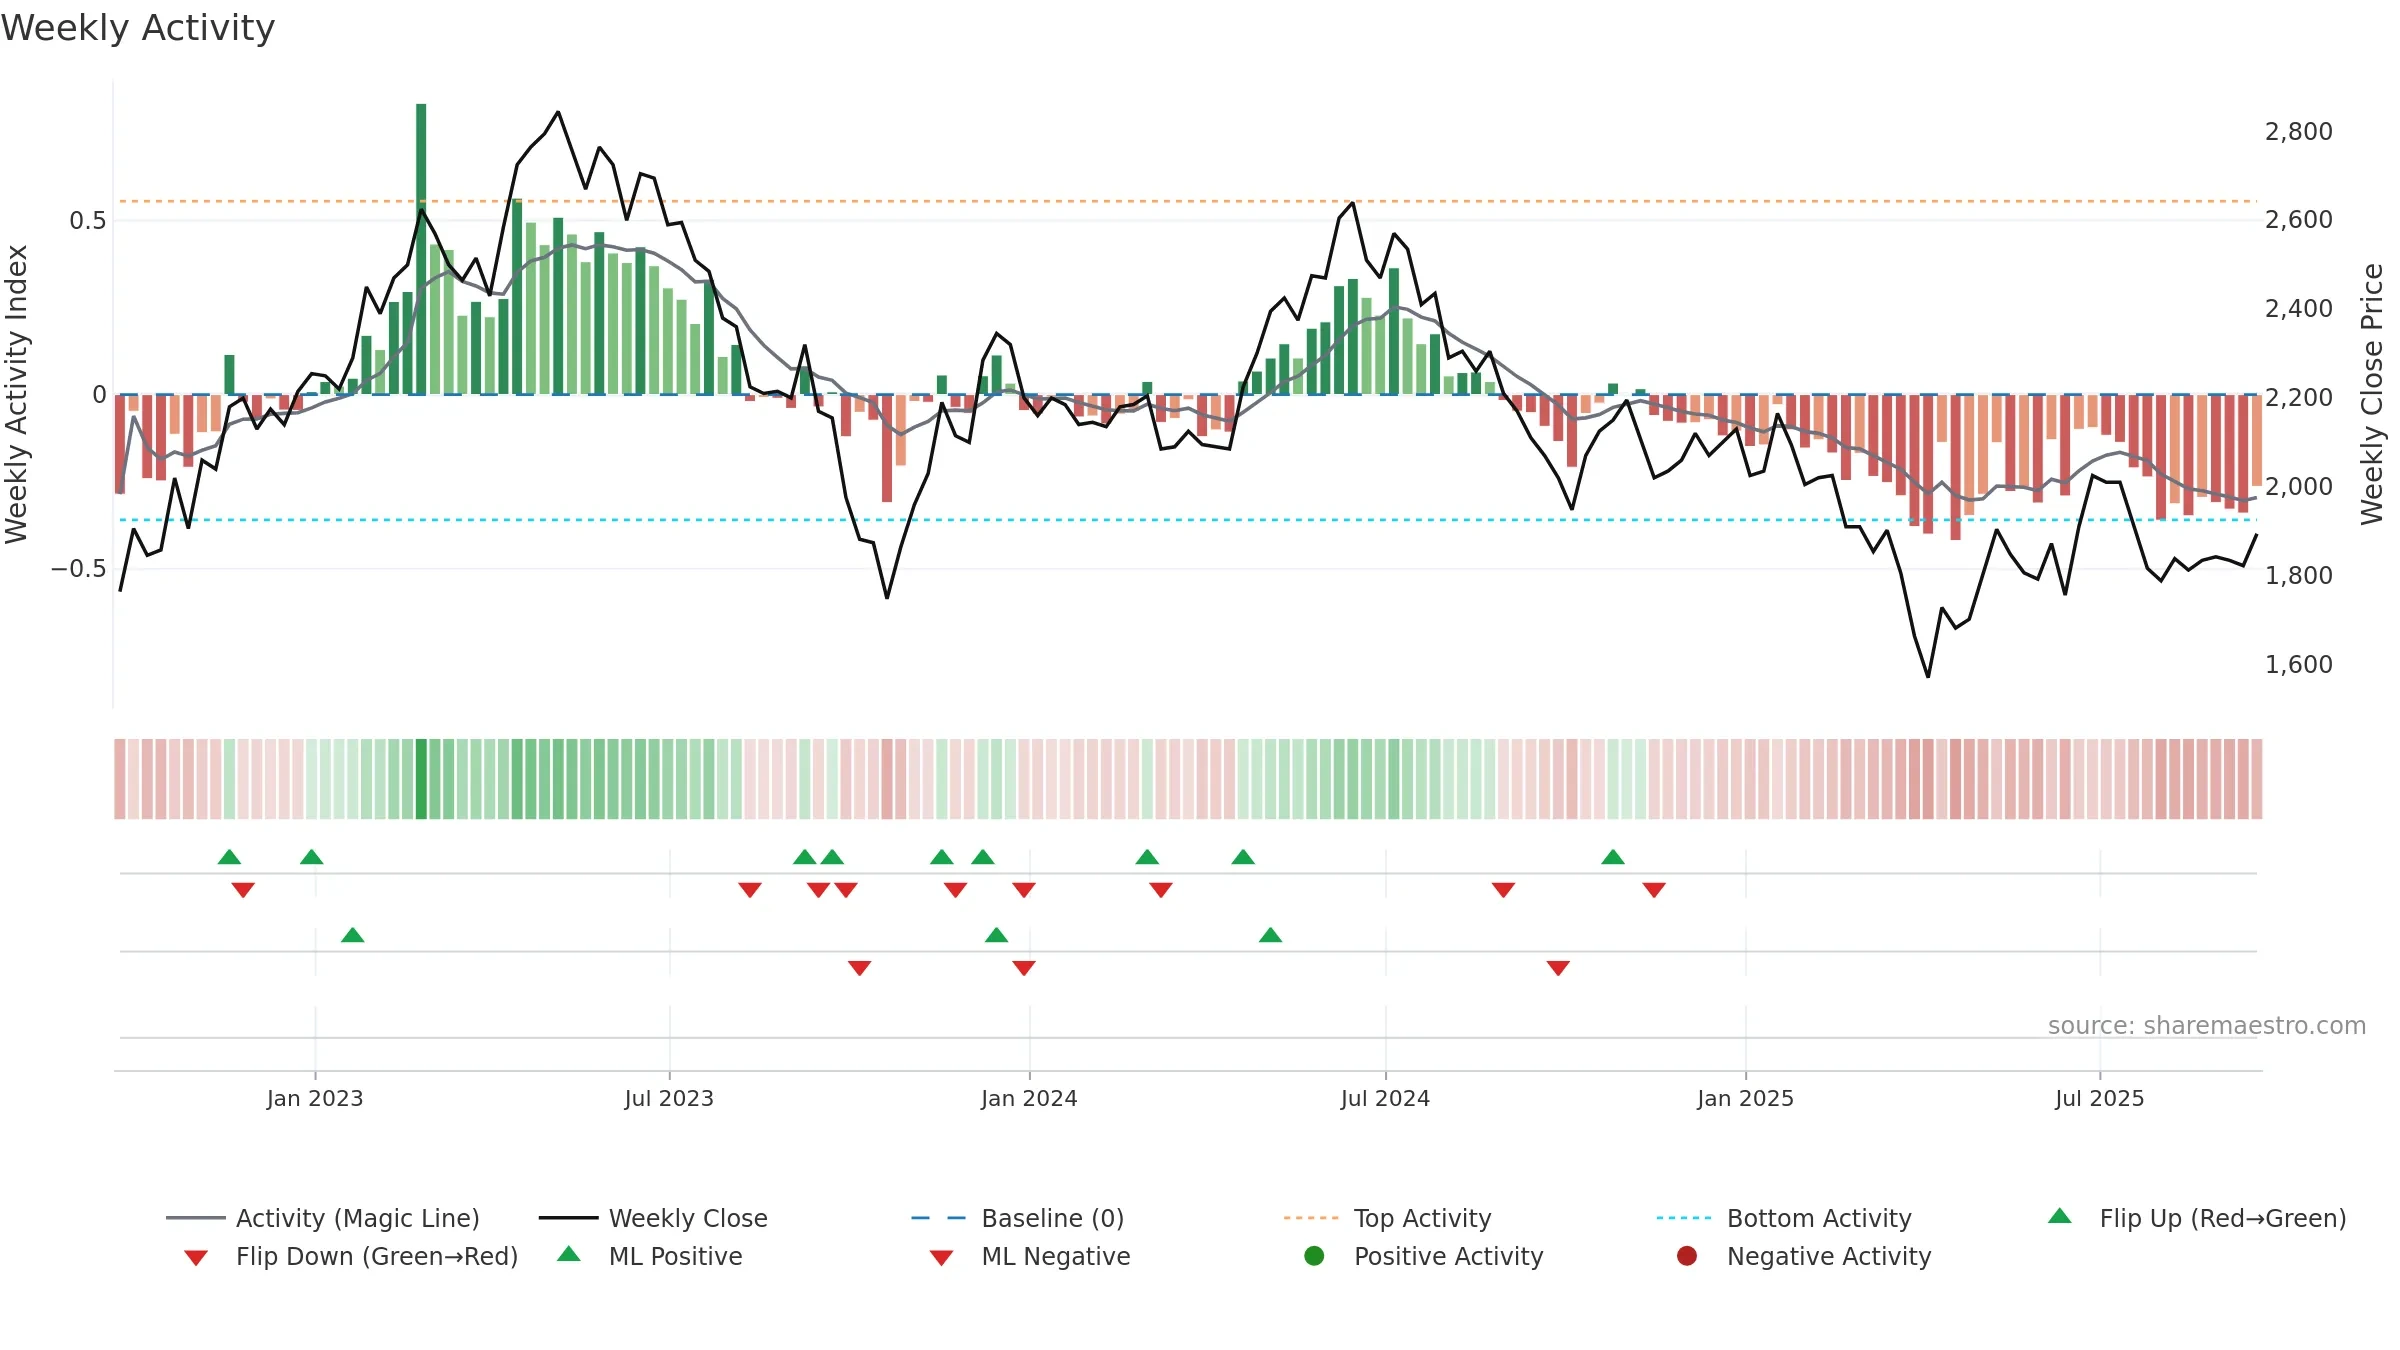
Task: Click the ML Positive marker near May 2024
Action: pyautogui.click(x=1270, y=935)
